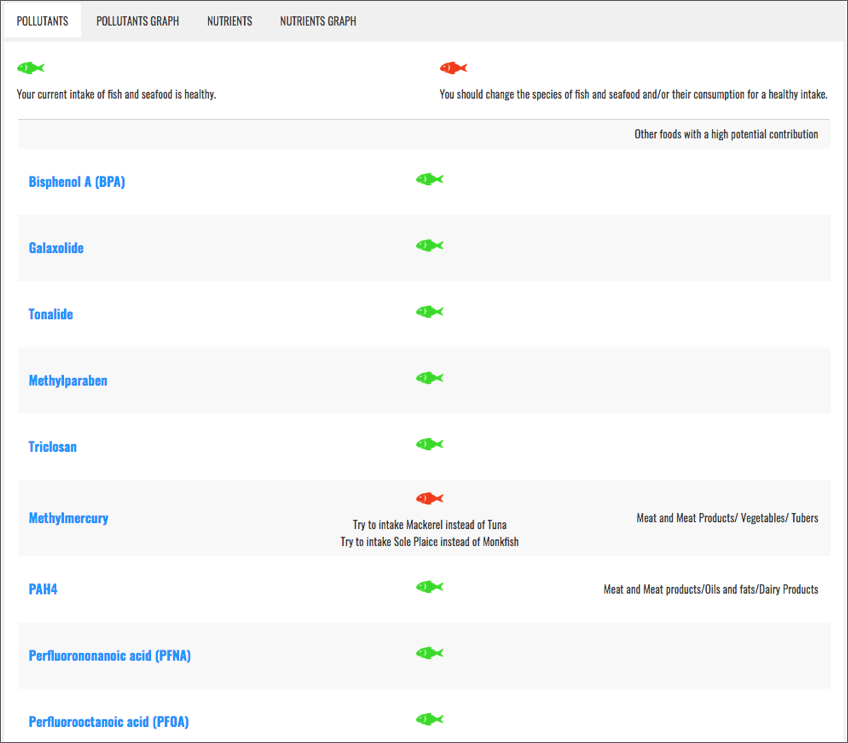Click the green fish icon in Tonalide row
The image size is (848, 743).
429,312
